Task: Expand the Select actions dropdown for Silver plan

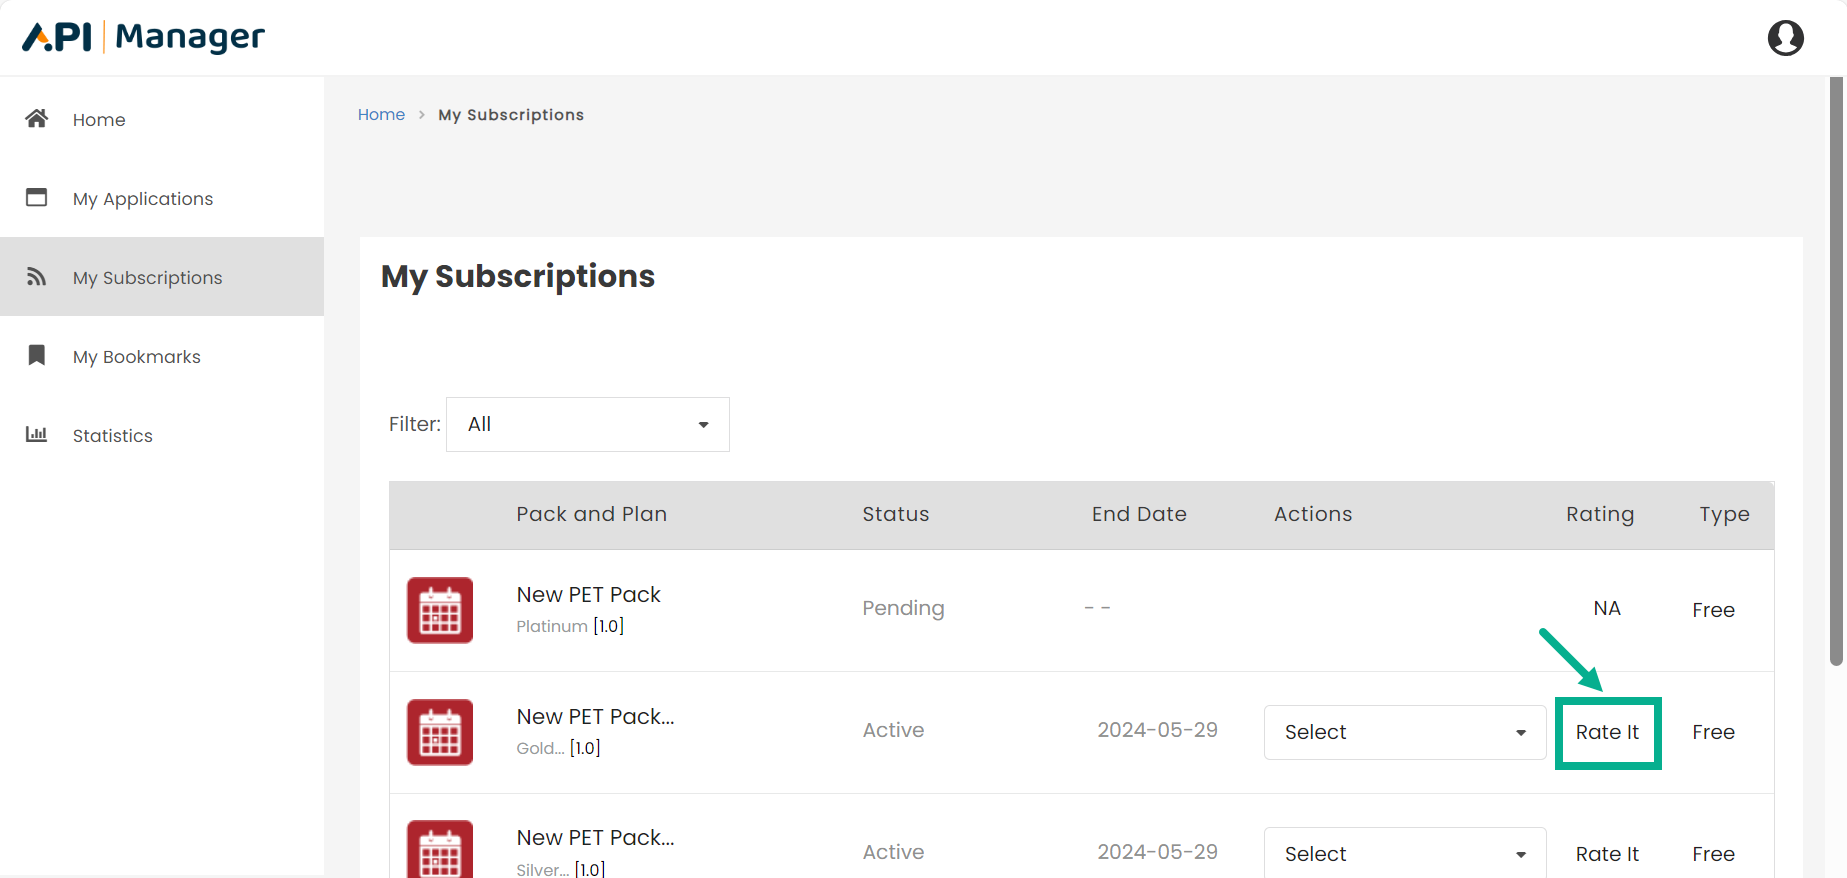Action: click(x=1404, y=854)
